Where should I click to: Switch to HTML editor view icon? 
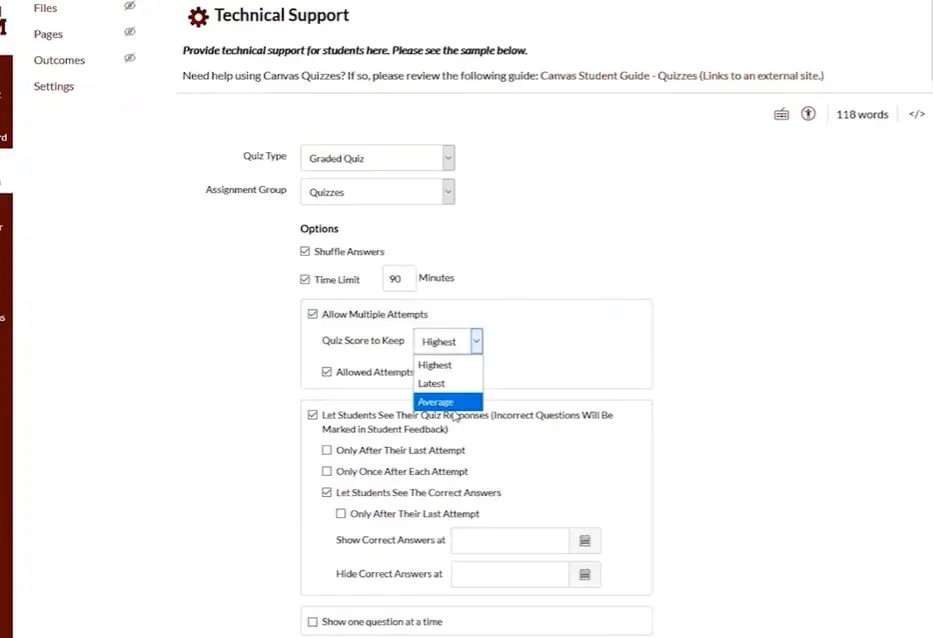(916, 115)
